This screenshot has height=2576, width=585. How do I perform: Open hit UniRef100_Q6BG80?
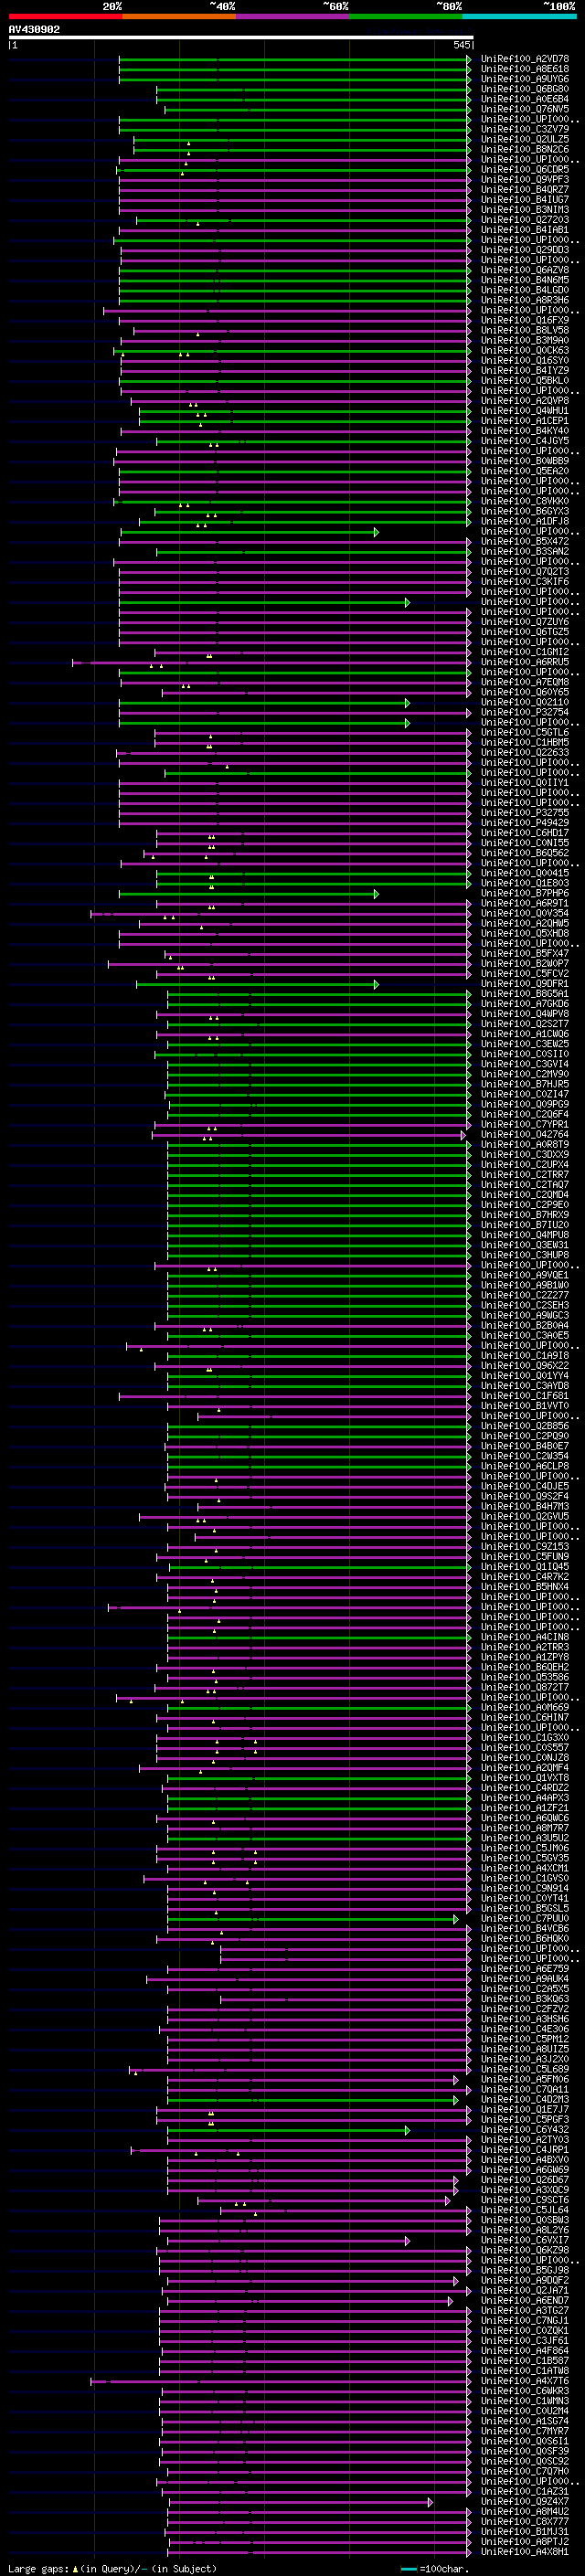point(525,89)
